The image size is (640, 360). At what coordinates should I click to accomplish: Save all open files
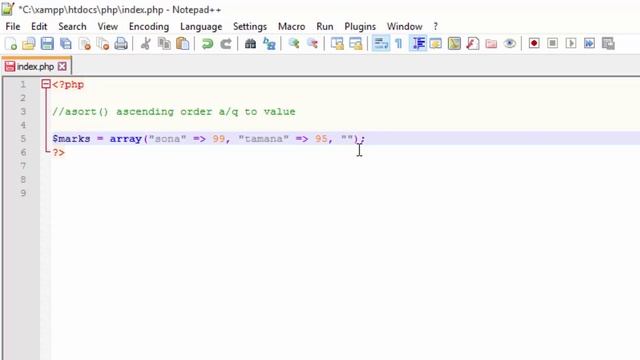66,43
